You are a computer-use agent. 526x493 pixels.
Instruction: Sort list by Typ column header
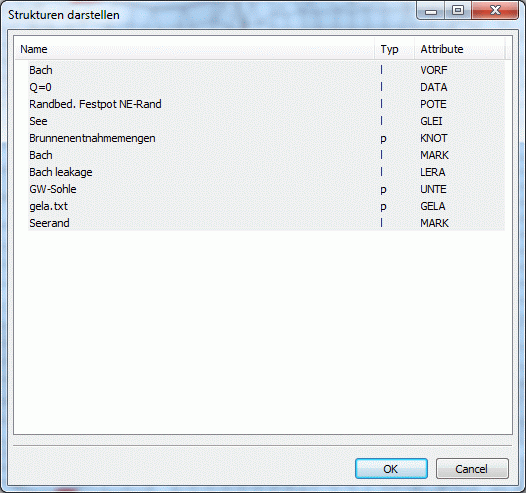pyautogui.click(x=394, y=49)
